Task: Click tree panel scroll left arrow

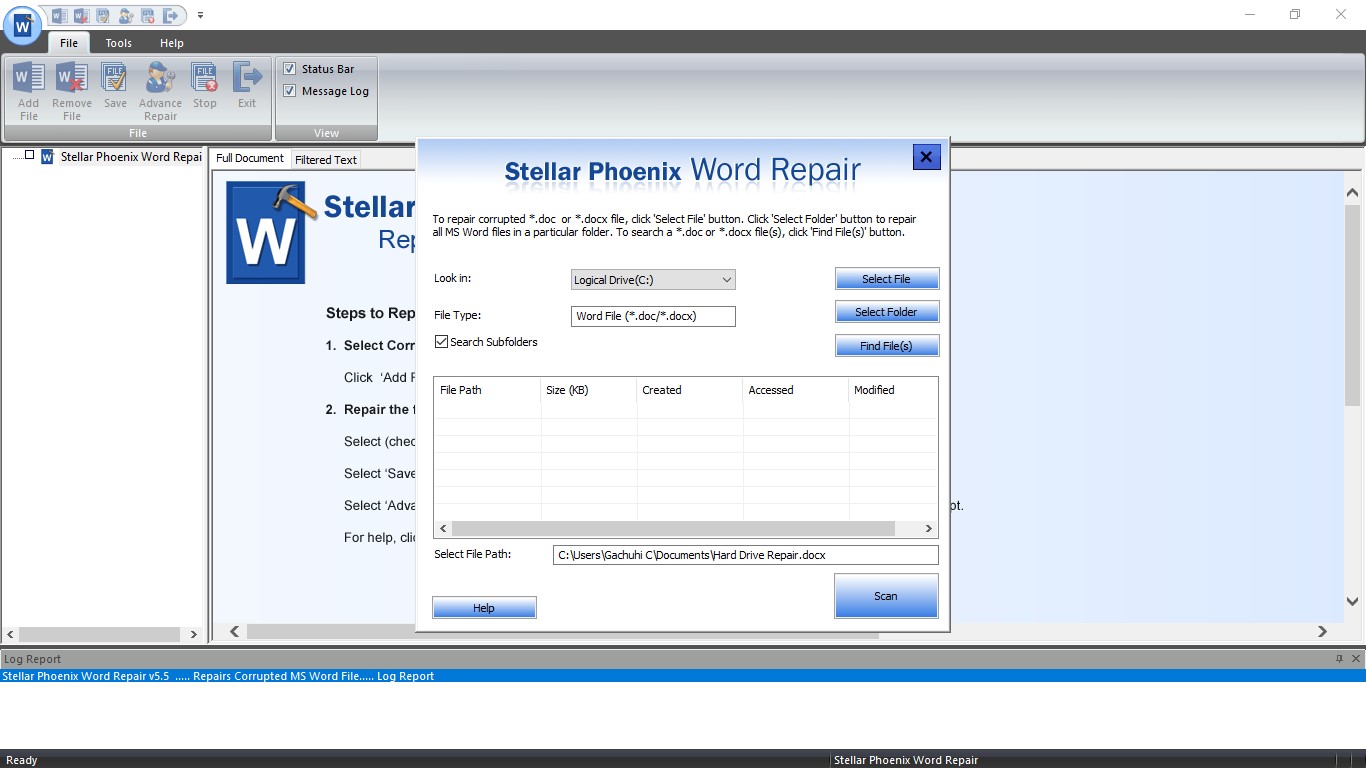Action: point(11,634)
